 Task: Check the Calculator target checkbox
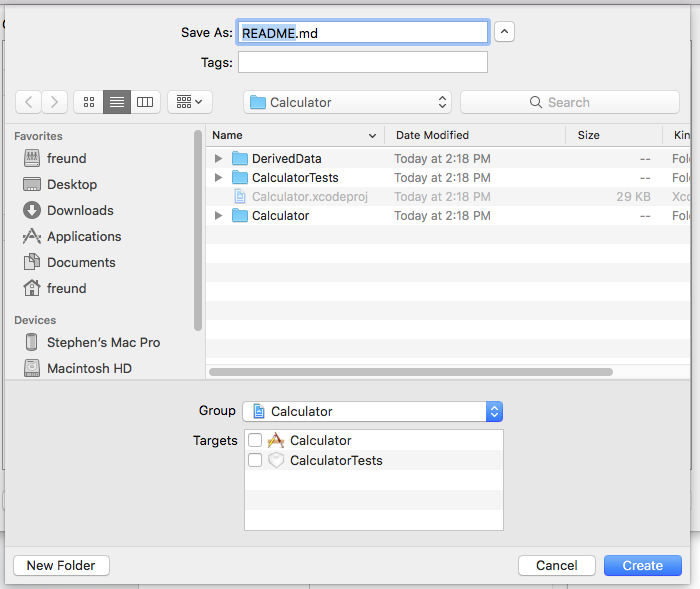click(255, 440)
